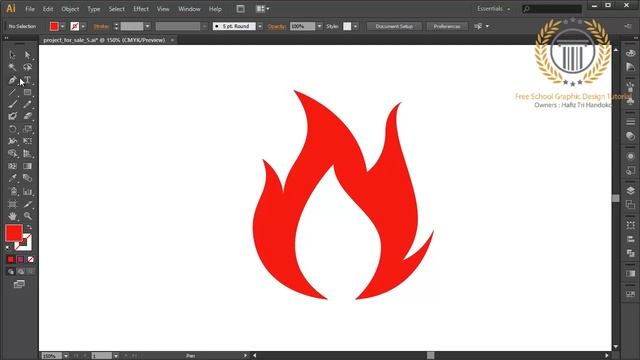Select the Width tool

(12, 141)
